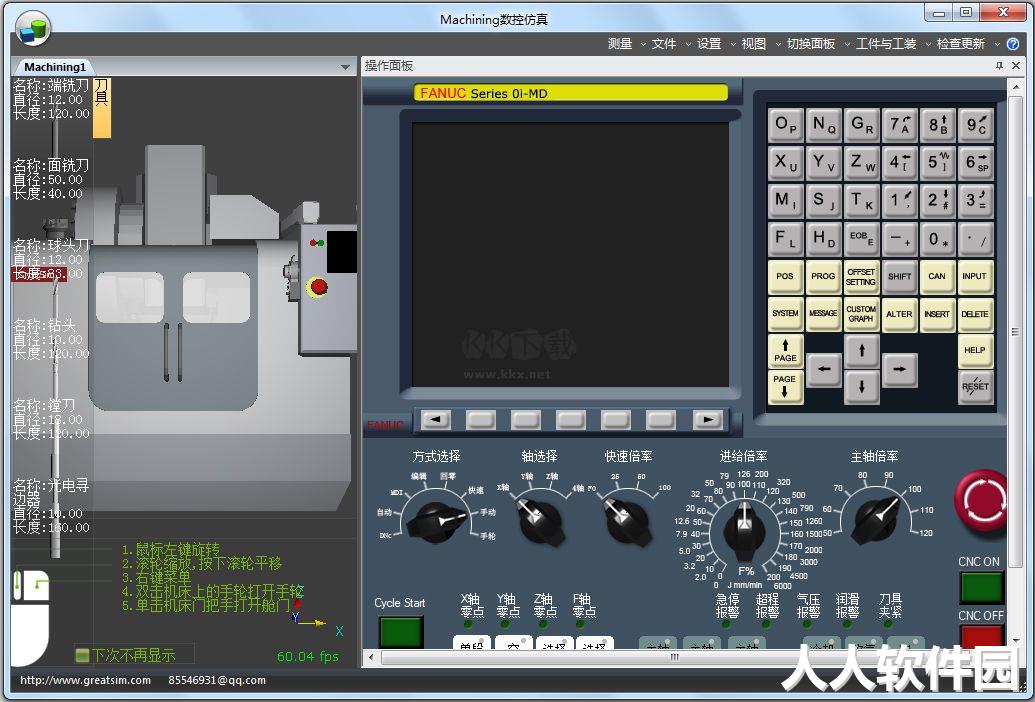Viewport: 1035px width, 702px height.
Task: Tap the S/J key on keypad
Action: pyautogui.click(x=824, y=201)
